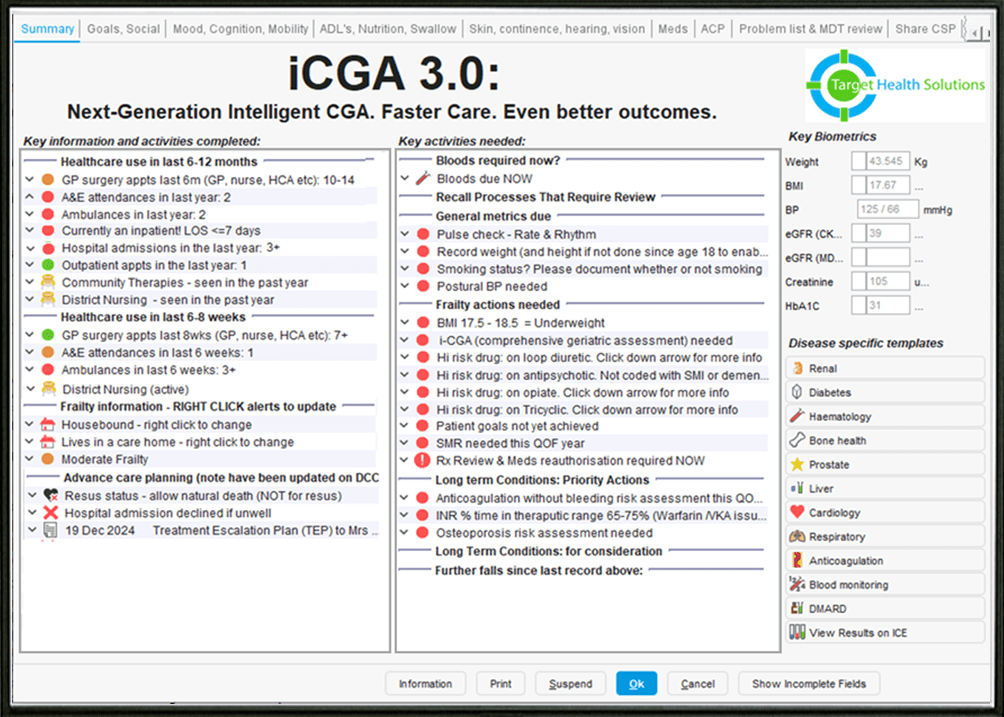Expand the loop diuretic high risk drug arrow
Viewport: 1004px width, 717px height.
click(405, 358)
